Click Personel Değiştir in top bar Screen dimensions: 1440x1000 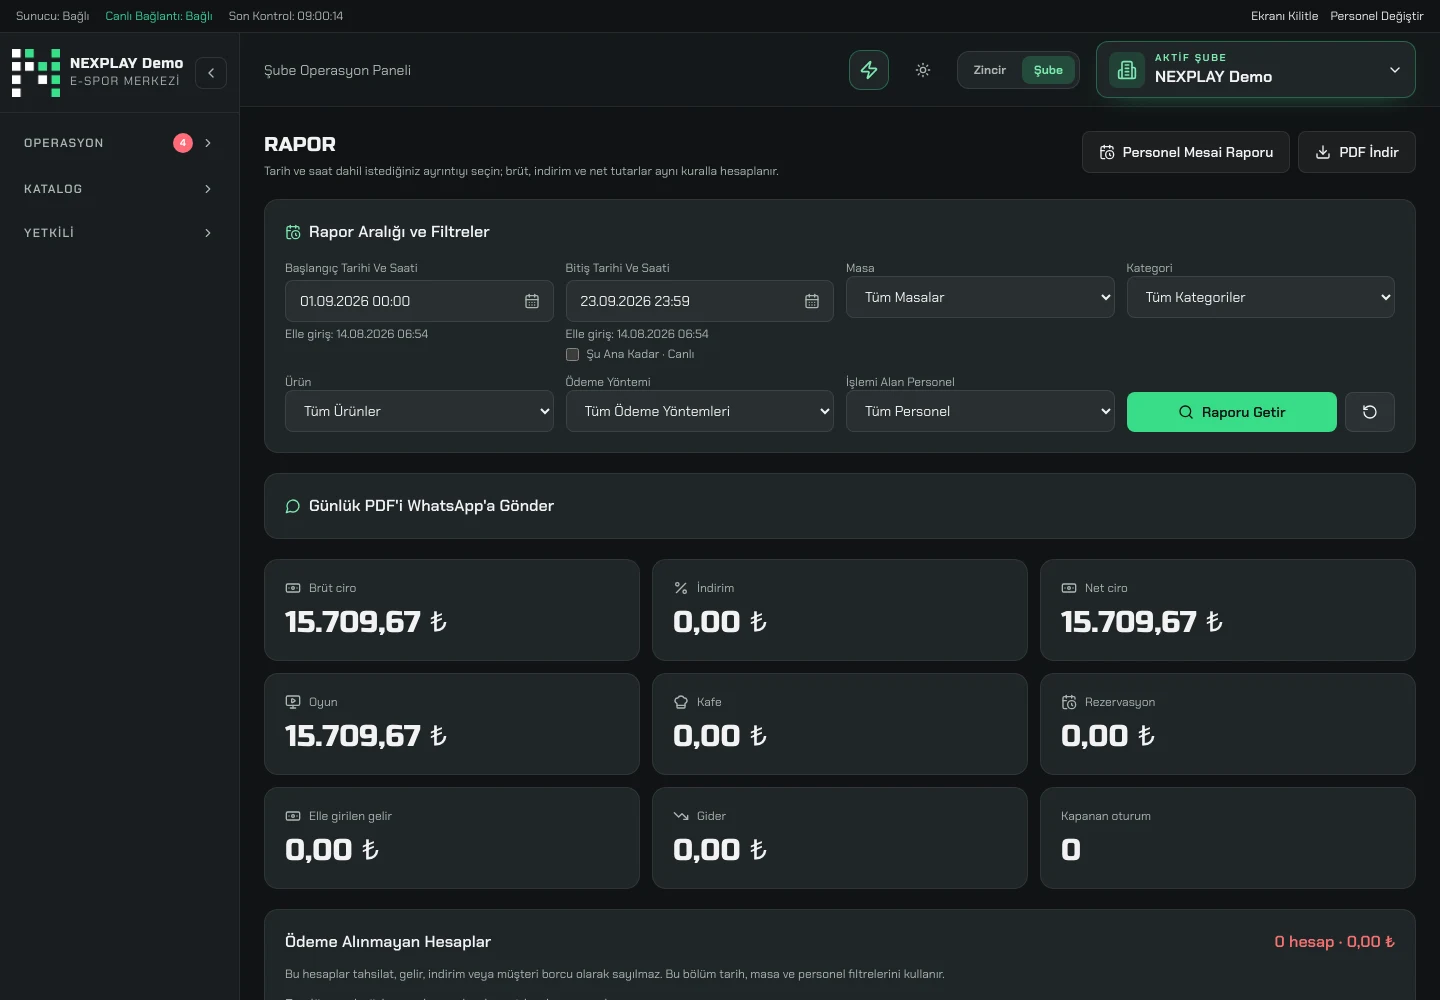point(1376,16)
